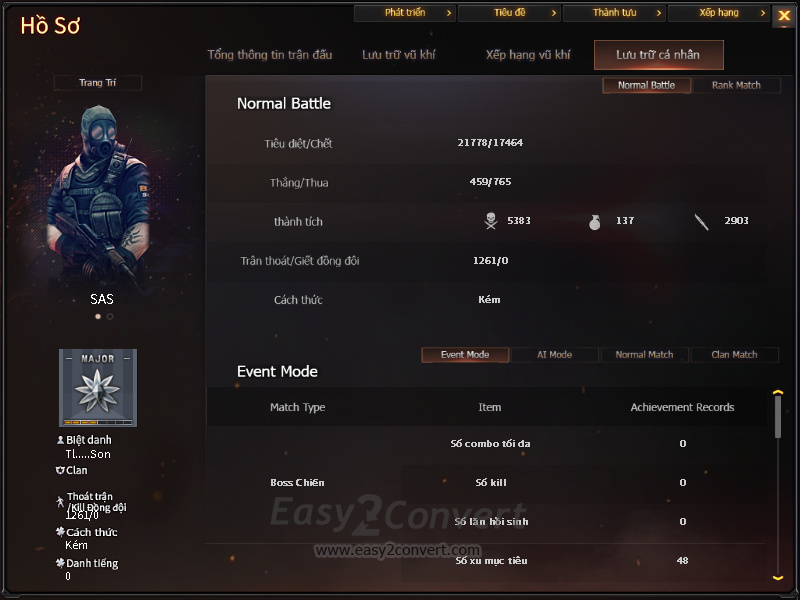This screenshot has height=600, width=800.
Task: Expand the Xếp hạng menu arrow
Action: [x=763, y=13]
